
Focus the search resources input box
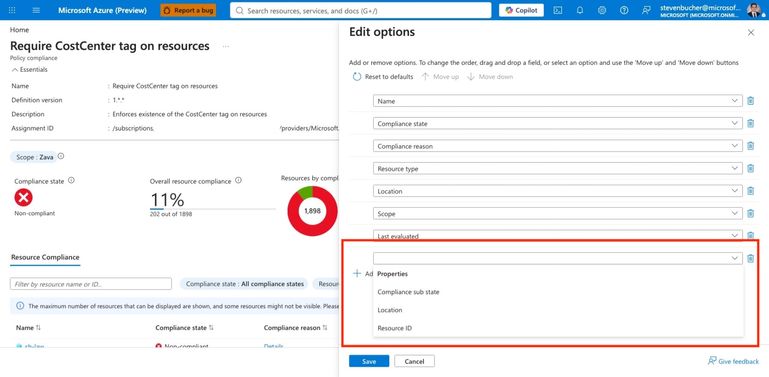tap(360, 10)
